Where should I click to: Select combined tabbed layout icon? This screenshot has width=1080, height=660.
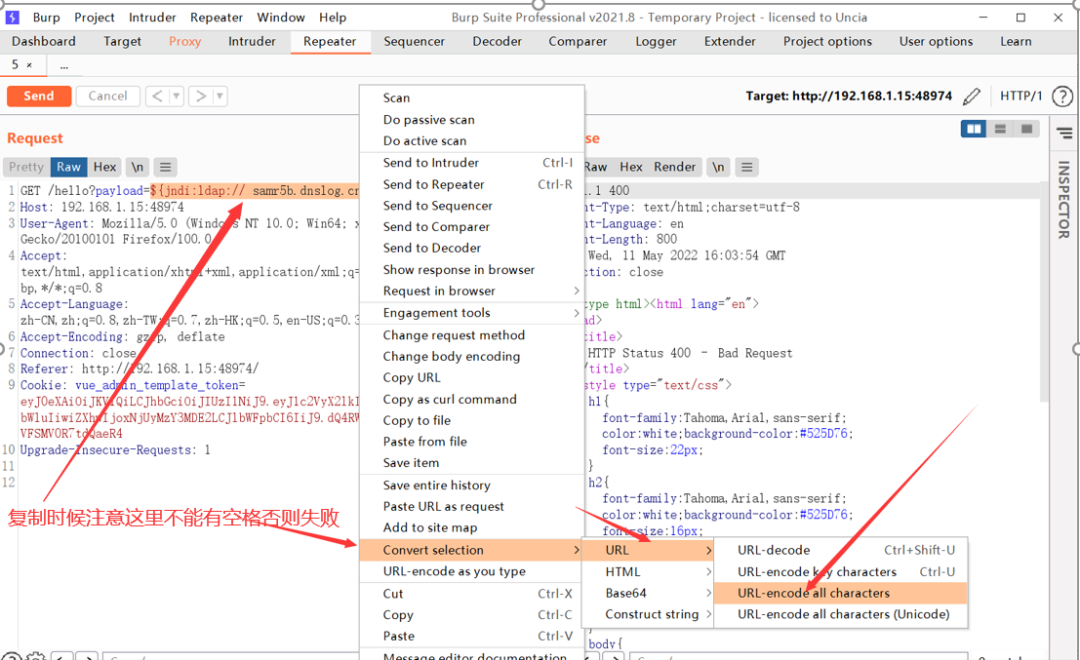[1026, 129]
